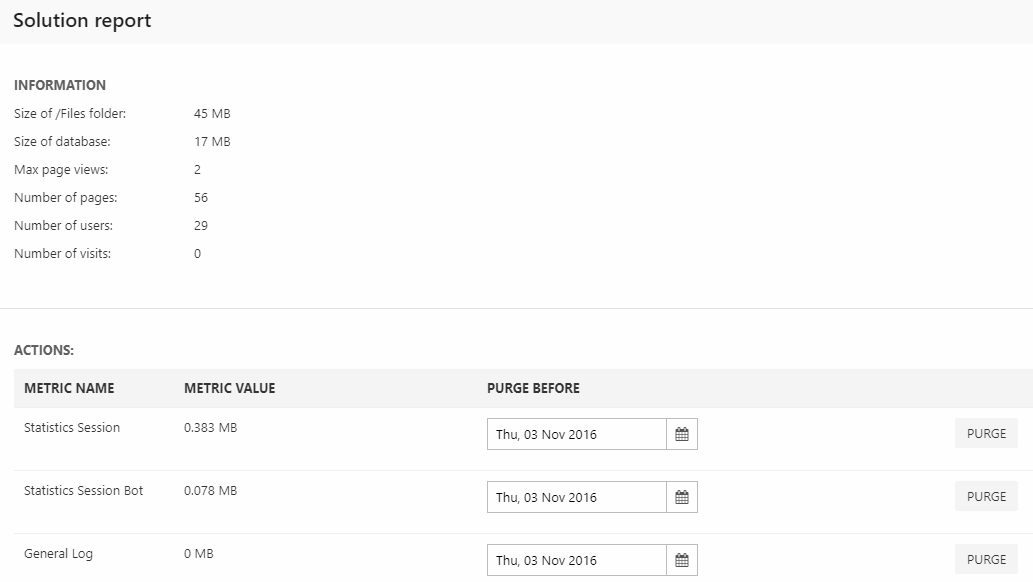Select the Size of /Files folder label
Screen dimensions: 1033x582
[70, 114]
